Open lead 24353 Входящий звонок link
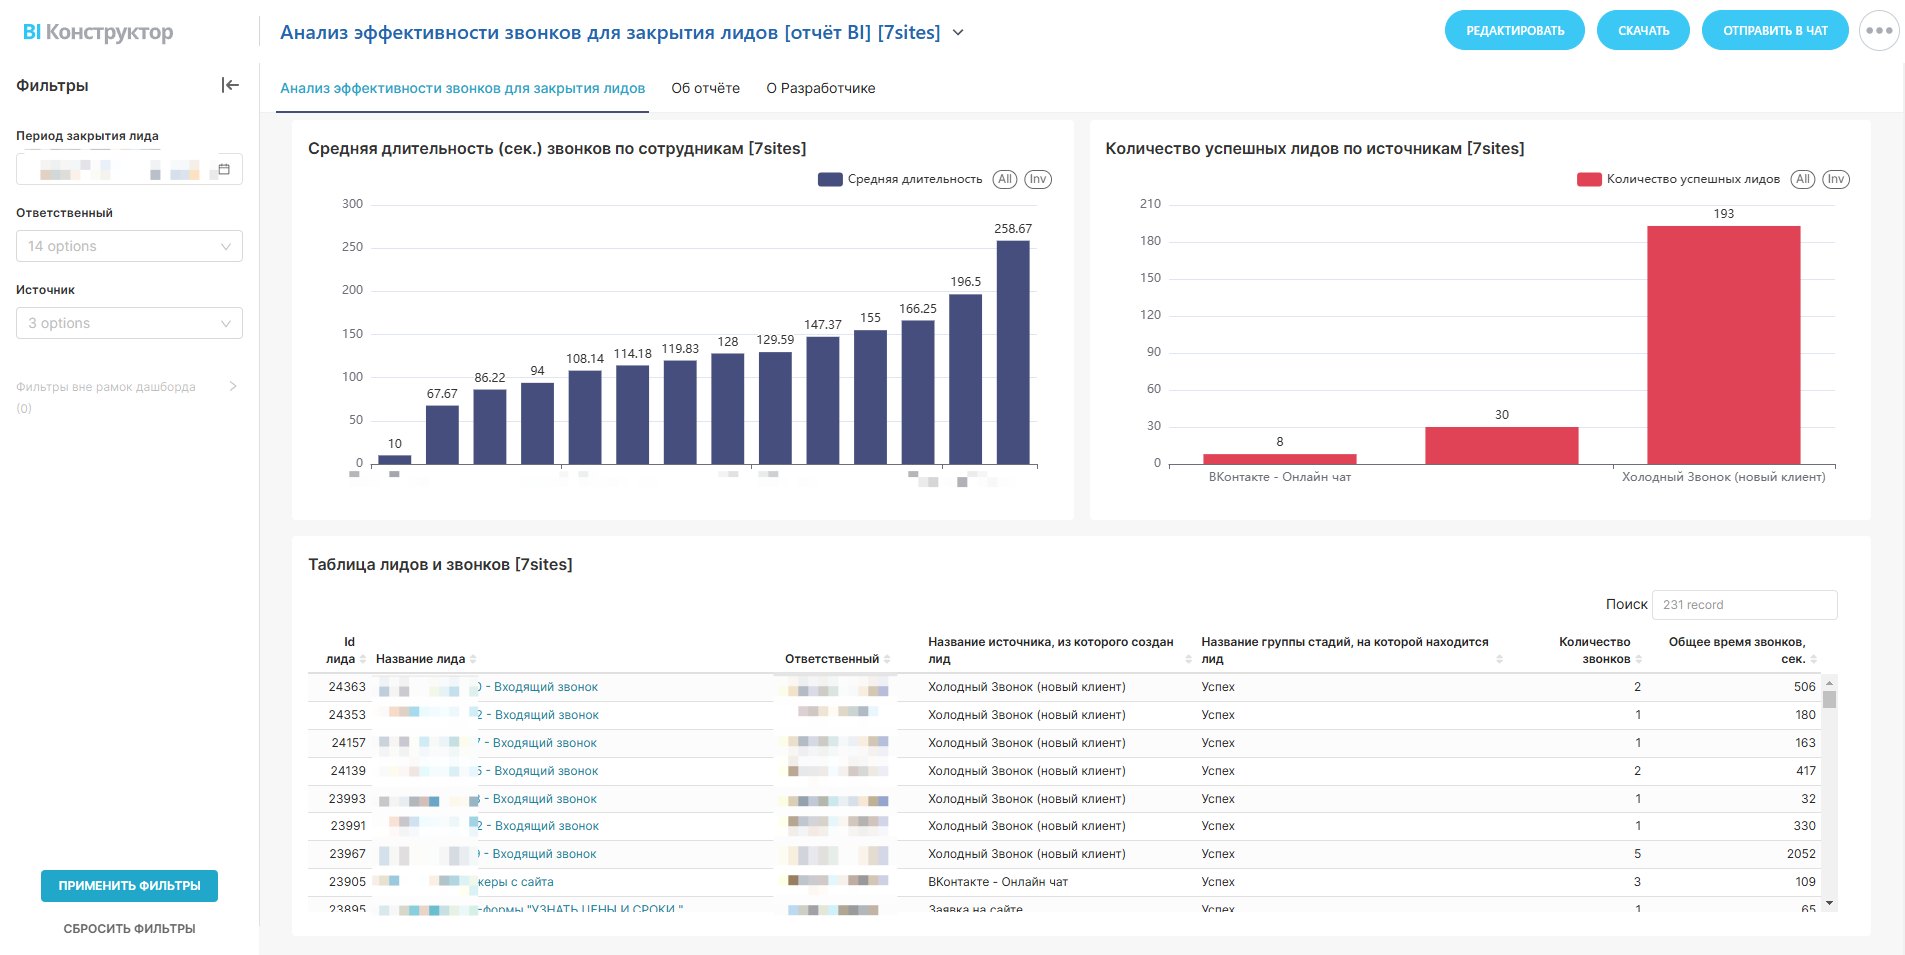Image resolution: width=1905 pixels, height=955 pixels. coord(538,715)
